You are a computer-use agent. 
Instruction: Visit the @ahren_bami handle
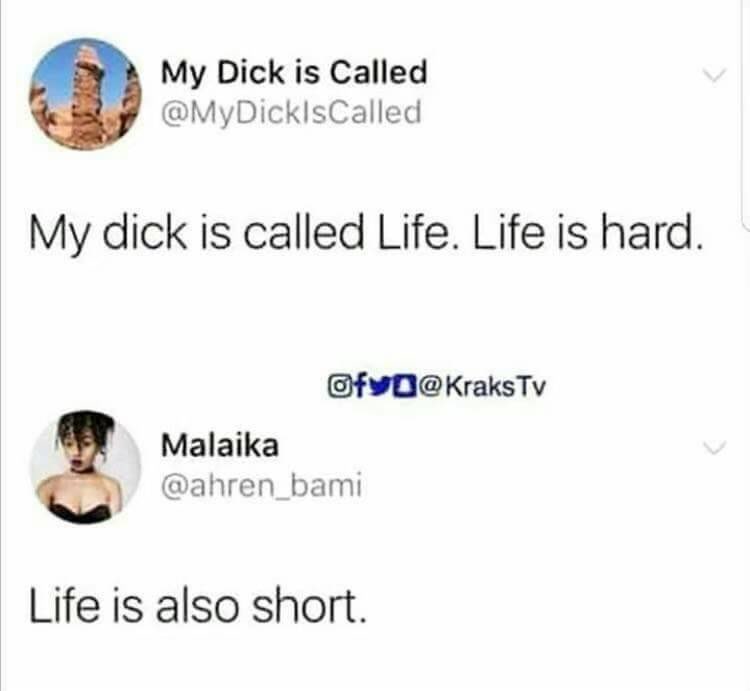point(261,486)
